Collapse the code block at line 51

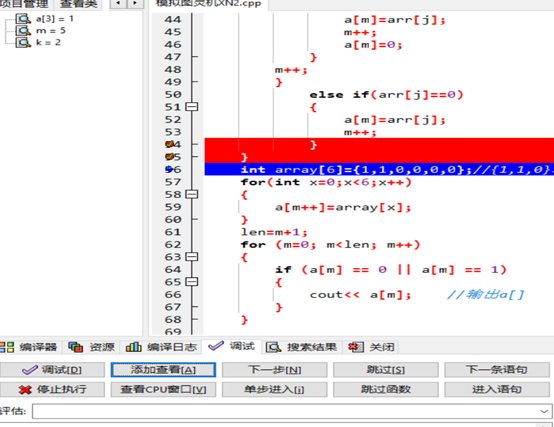click(x=192, y=107)
